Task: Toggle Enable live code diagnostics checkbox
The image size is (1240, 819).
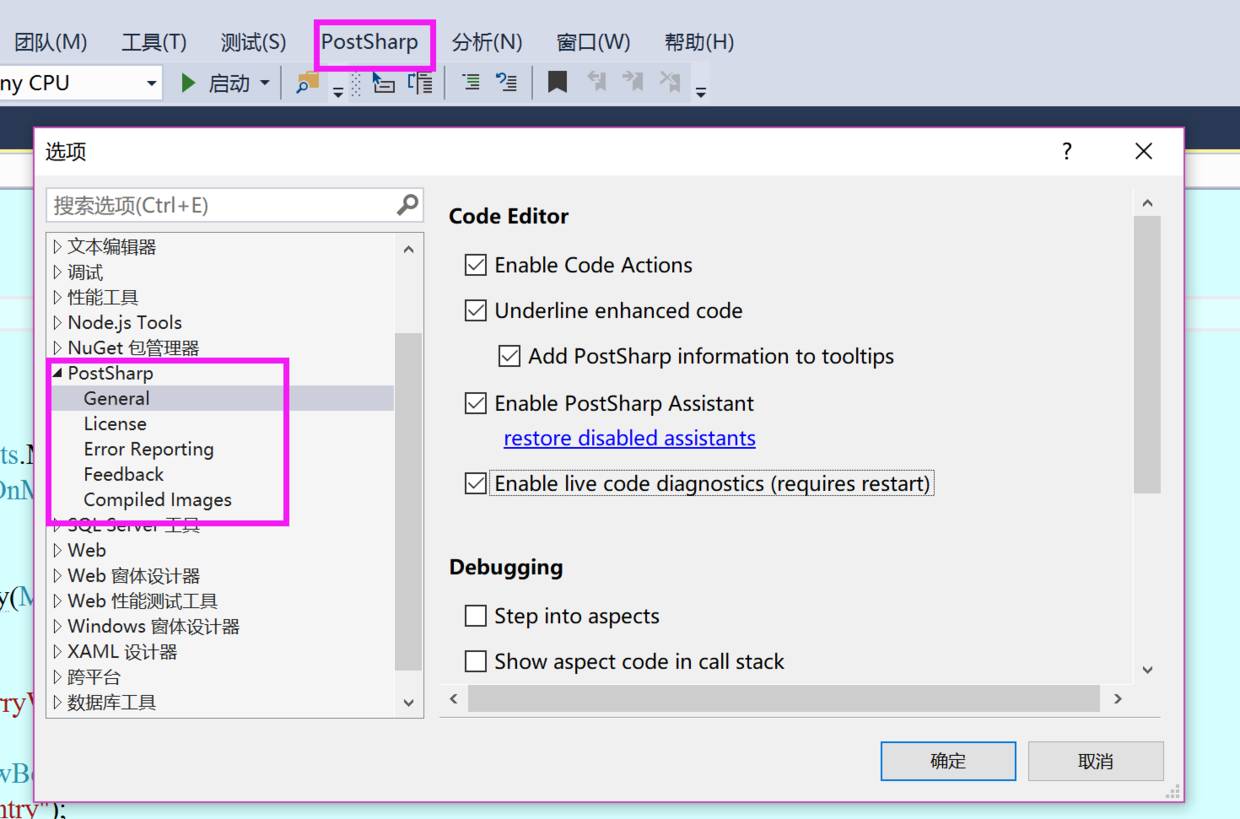Action: pyautogui.click(x=476, y=484)
